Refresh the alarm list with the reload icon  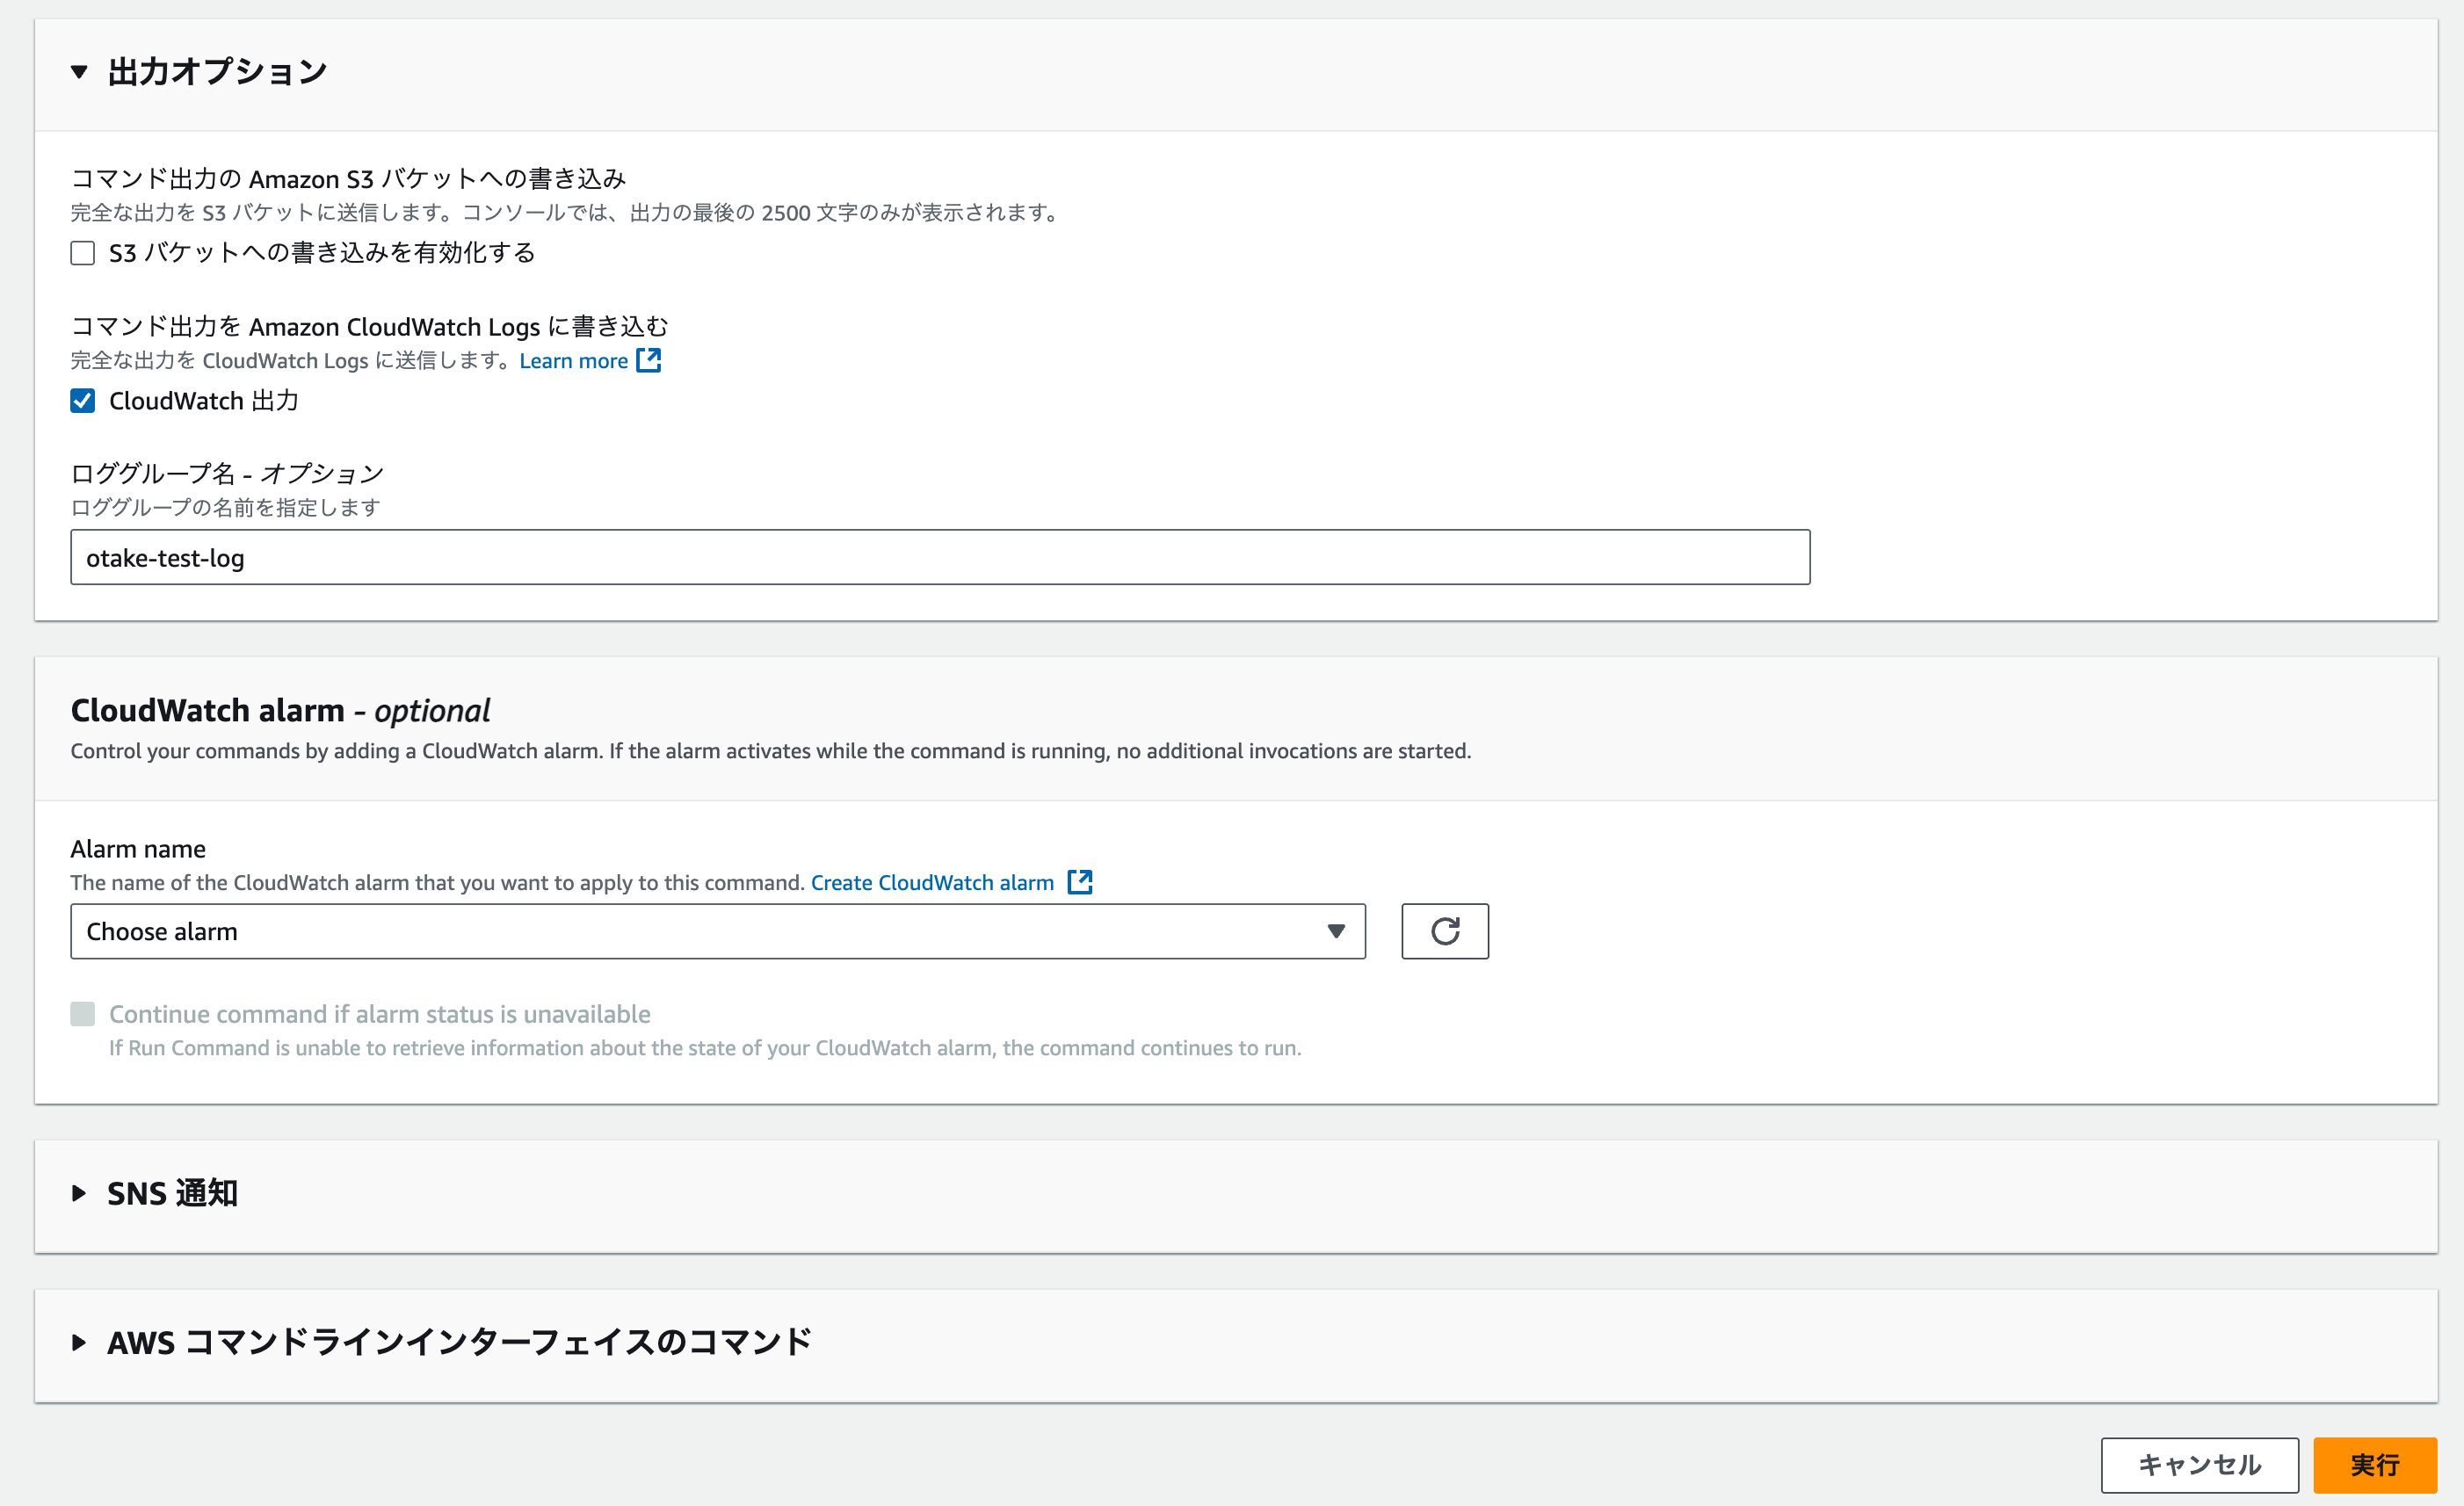(x=1445, y=931)
